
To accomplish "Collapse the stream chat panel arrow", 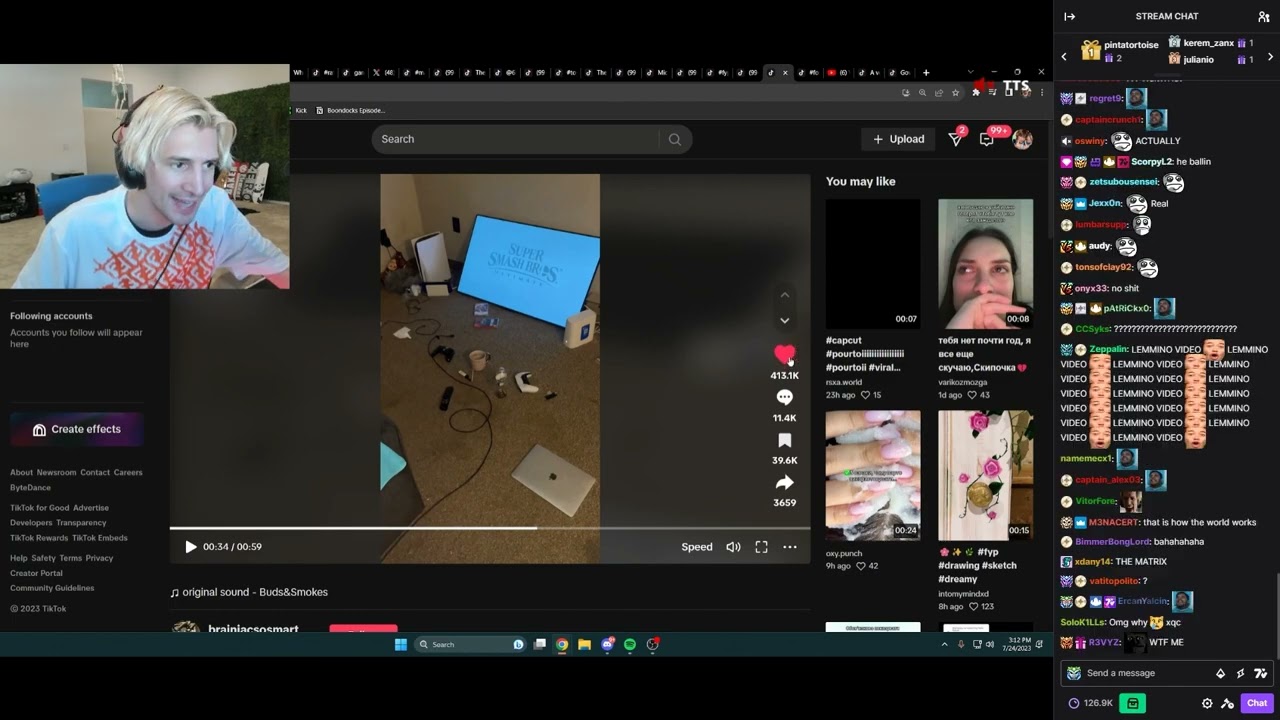I will [x=1069, y=16].
